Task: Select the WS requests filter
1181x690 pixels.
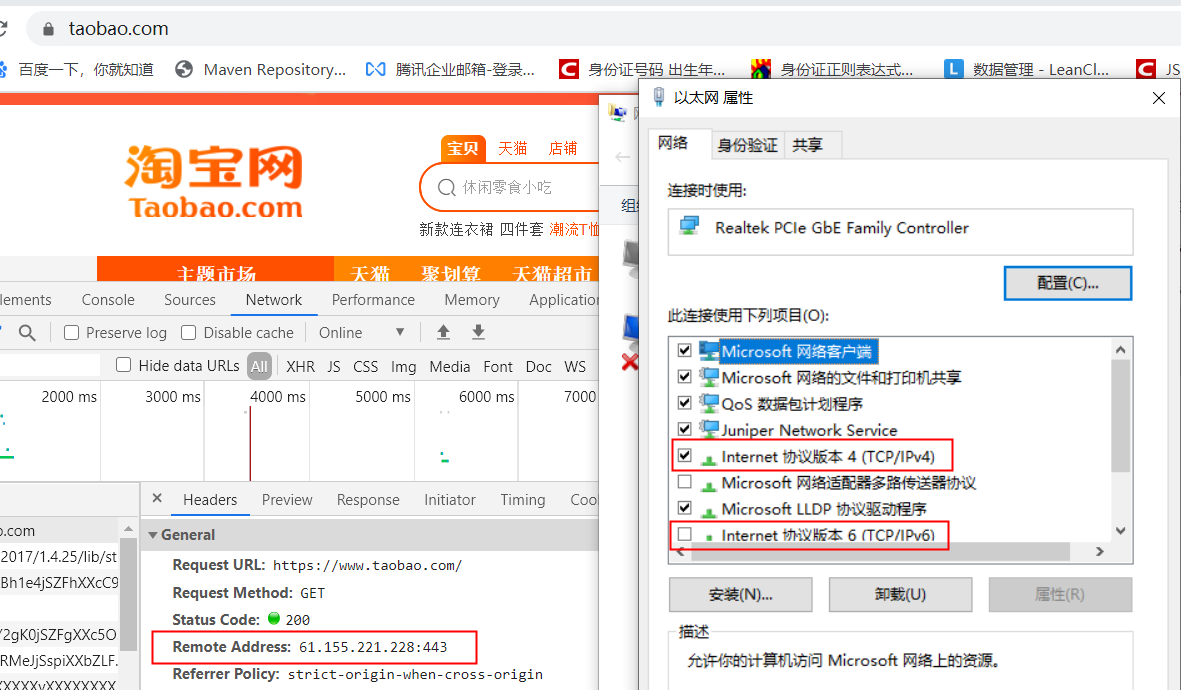Action: click(575, 366)
